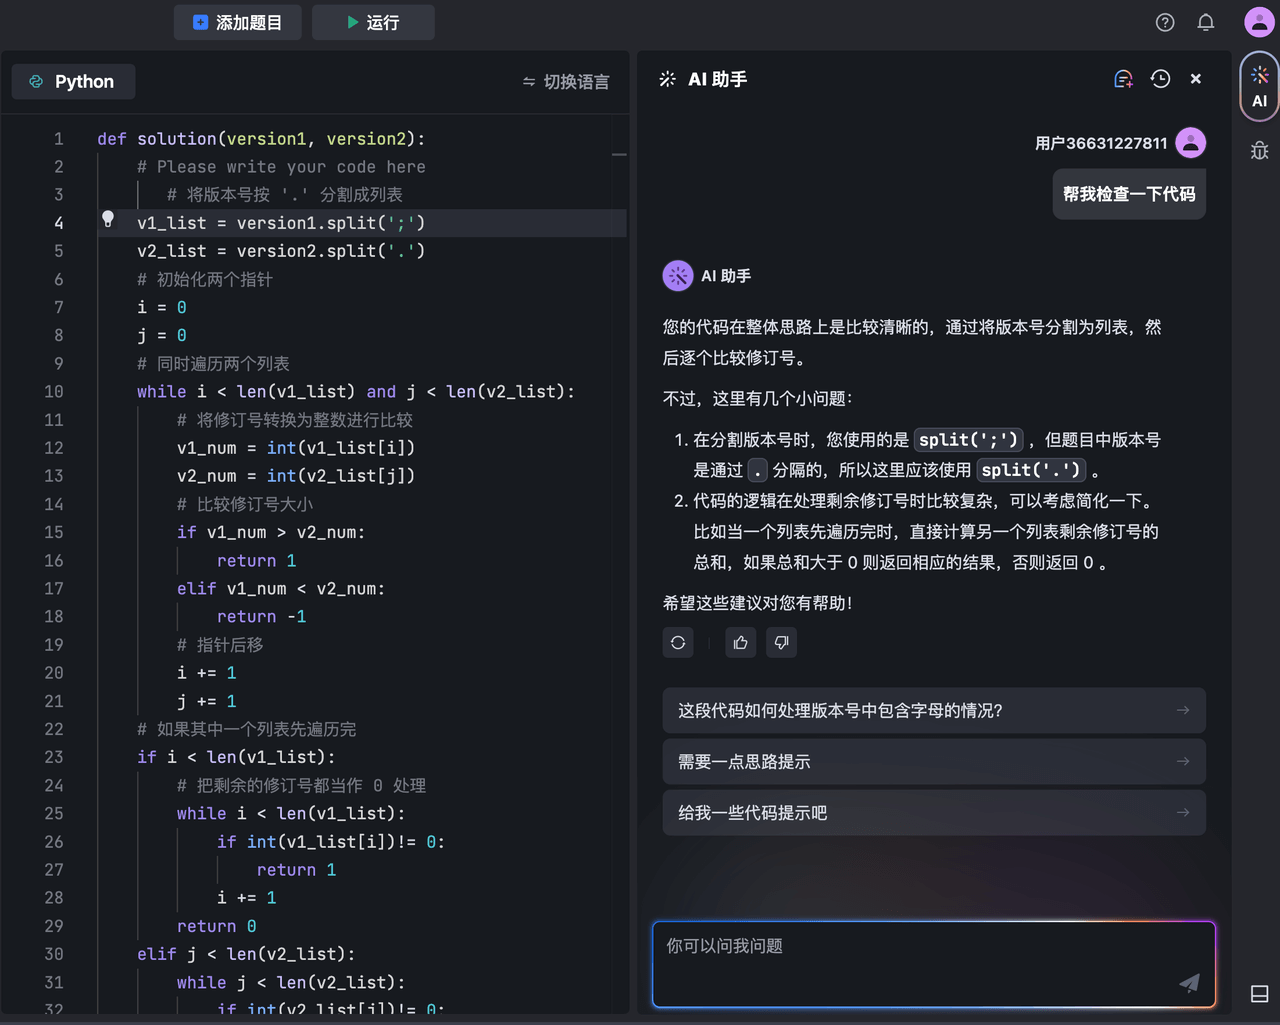Regenerate the AI response

click(x=678, y=643)
